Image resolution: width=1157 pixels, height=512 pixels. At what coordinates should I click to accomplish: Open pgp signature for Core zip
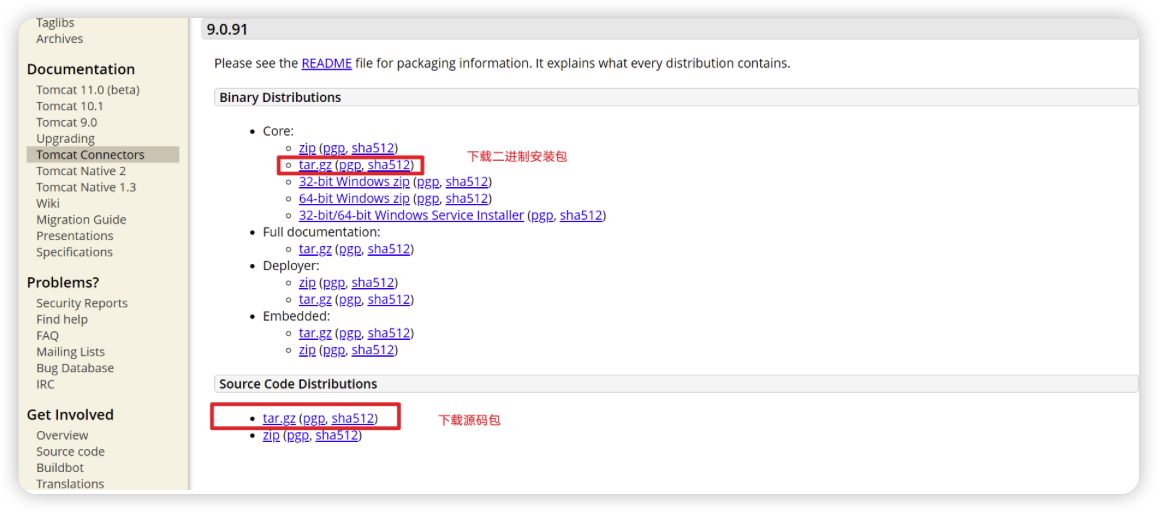point(334,149)
